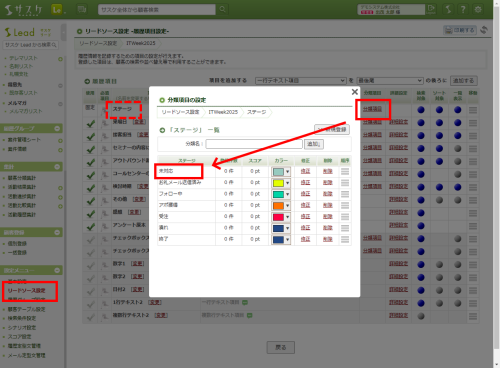The width and height of the screenshot is (500, 368).
Task: Select スコア設定 in the sidebar menu
Action: [x=20, y=337]
